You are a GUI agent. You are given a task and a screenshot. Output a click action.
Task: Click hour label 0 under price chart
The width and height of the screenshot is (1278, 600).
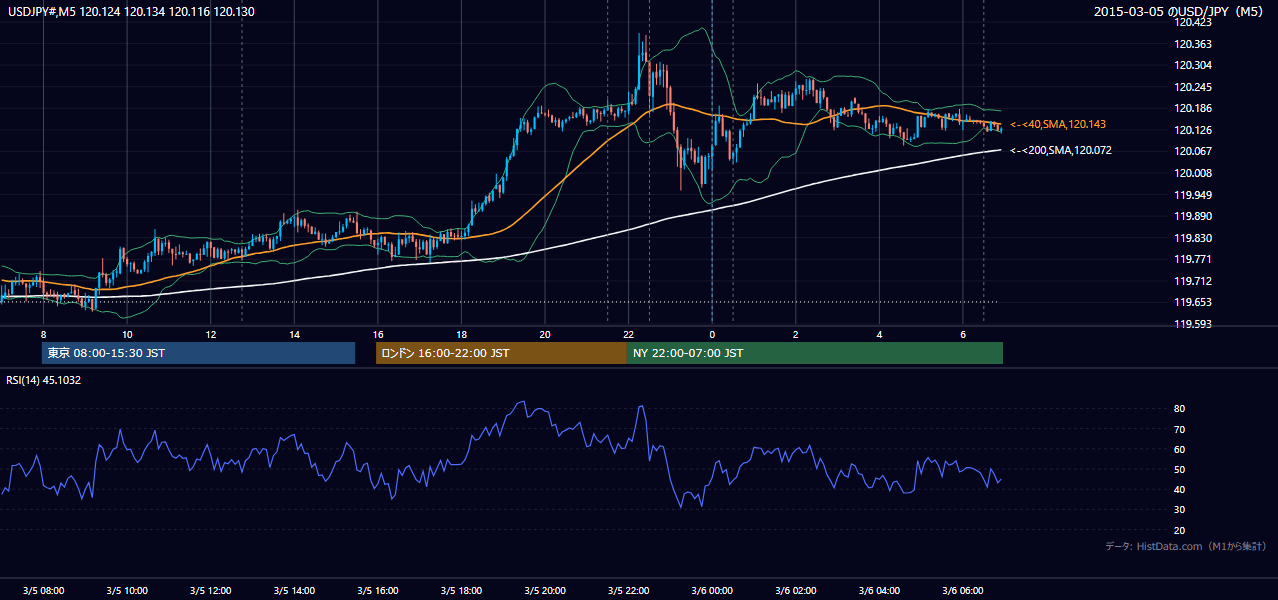pos(712,334)
